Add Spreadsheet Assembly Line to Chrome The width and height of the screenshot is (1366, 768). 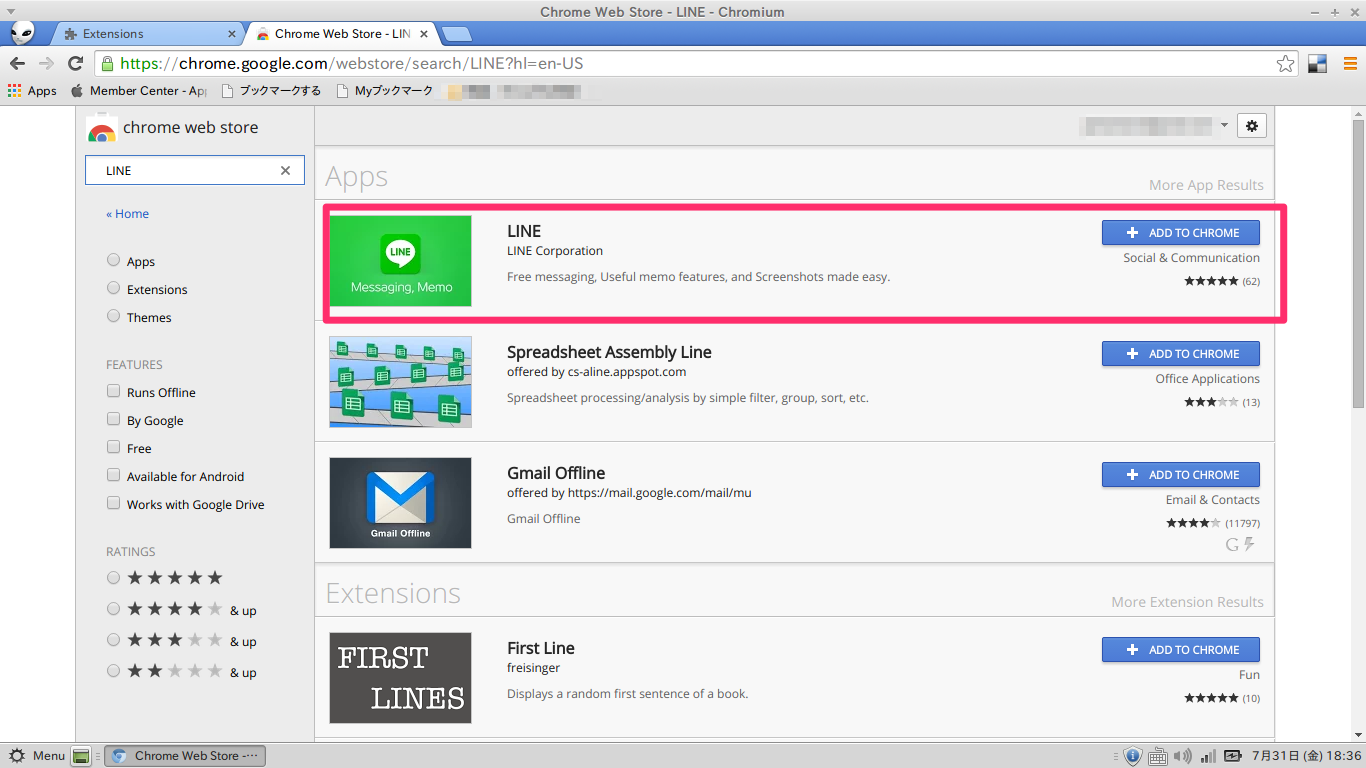tap(1181, 354)
